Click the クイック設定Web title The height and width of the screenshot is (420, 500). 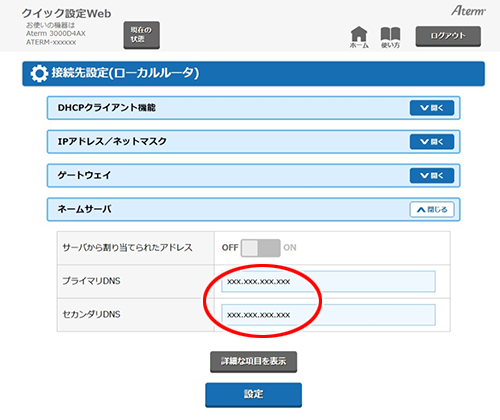click(67, 13)
